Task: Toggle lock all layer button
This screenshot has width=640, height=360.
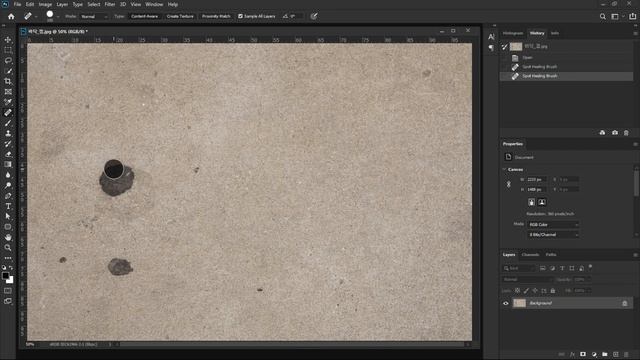Action: [553, 291]
